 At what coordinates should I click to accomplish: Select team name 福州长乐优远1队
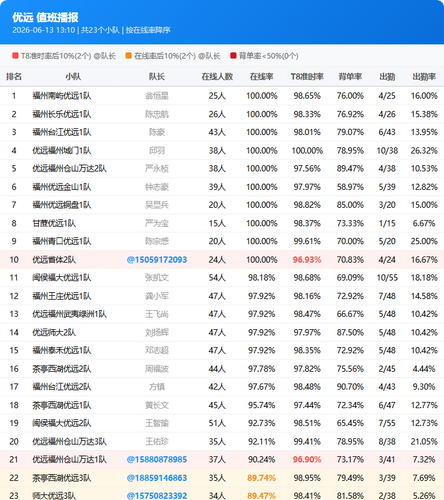pos(62,114)
